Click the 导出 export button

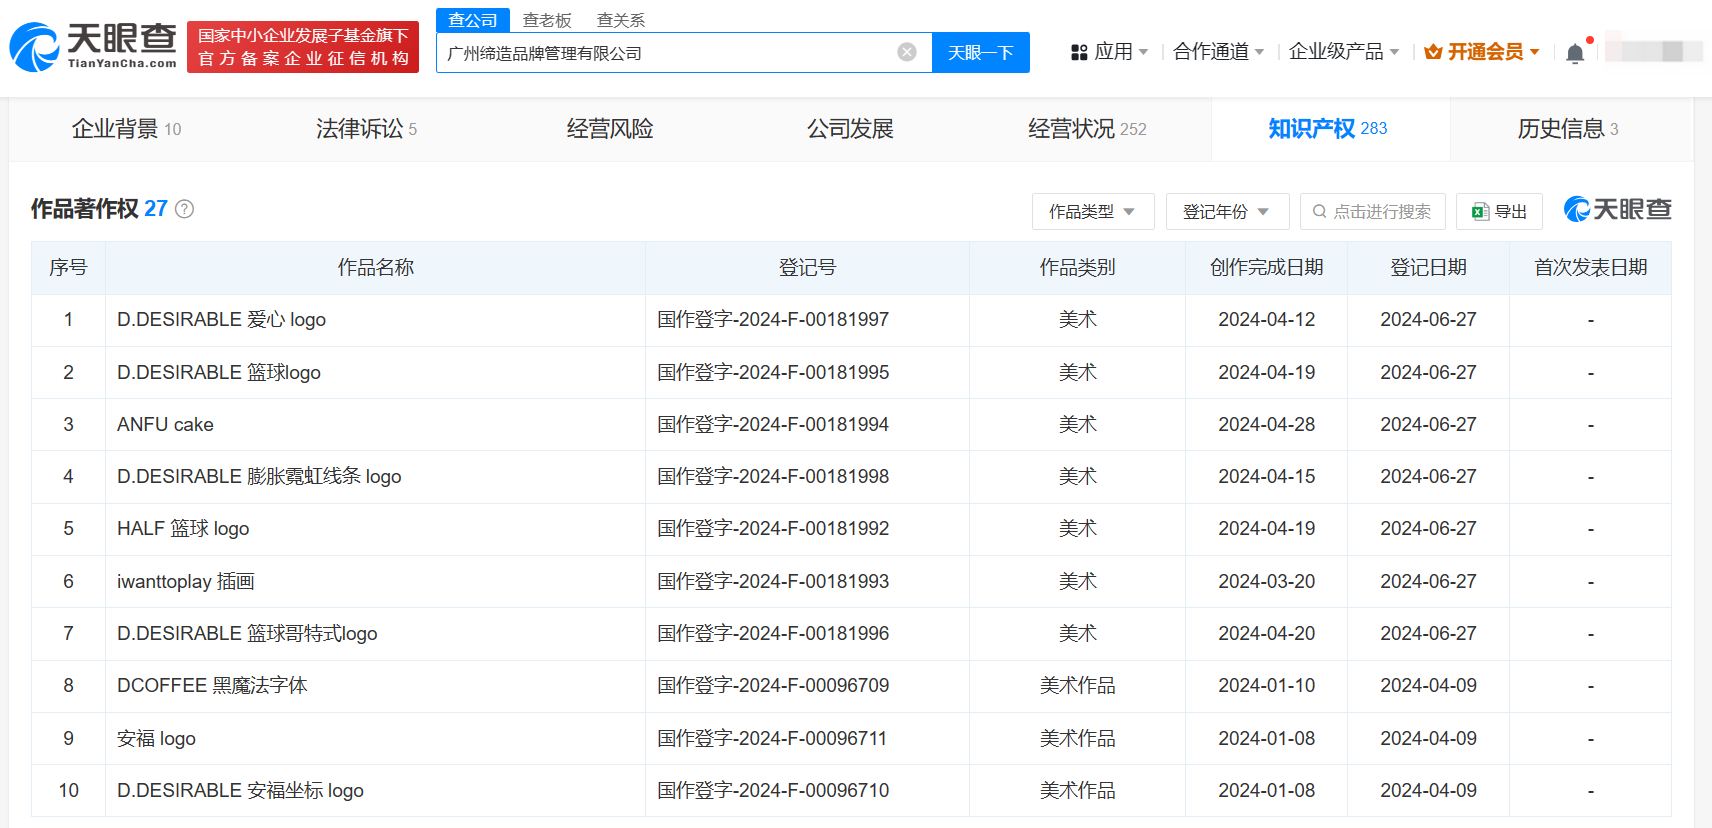(x=1499, y=212)
